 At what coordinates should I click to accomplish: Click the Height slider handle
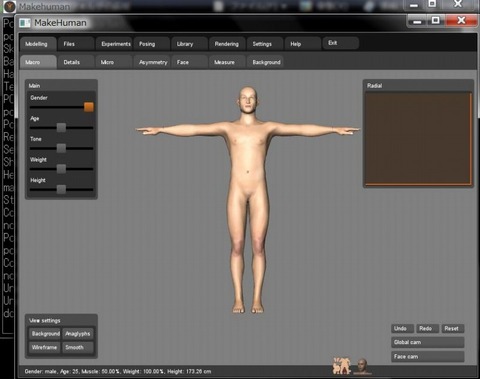(x=61, y=190)
